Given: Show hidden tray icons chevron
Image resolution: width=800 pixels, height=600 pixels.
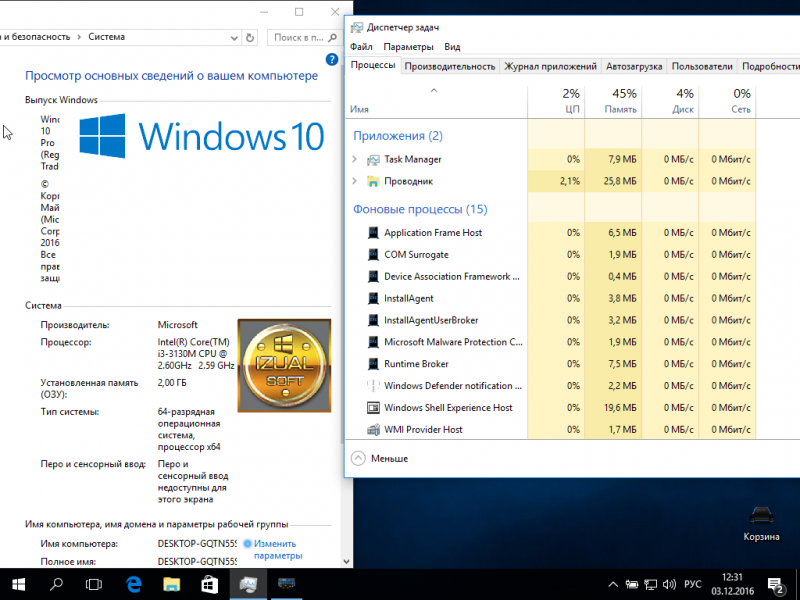Looking at the screenshot, I should (613, 585).
